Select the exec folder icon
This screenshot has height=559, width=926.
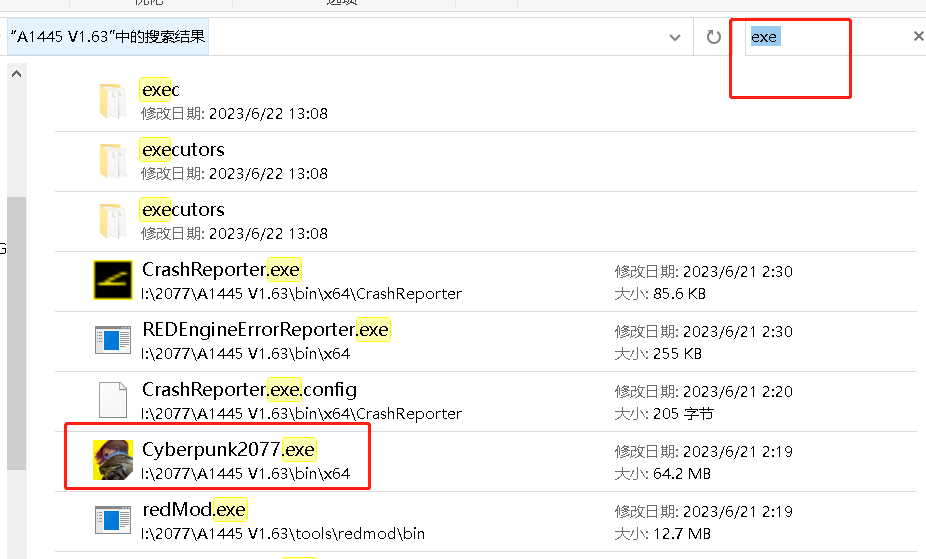tap(113, 101)
